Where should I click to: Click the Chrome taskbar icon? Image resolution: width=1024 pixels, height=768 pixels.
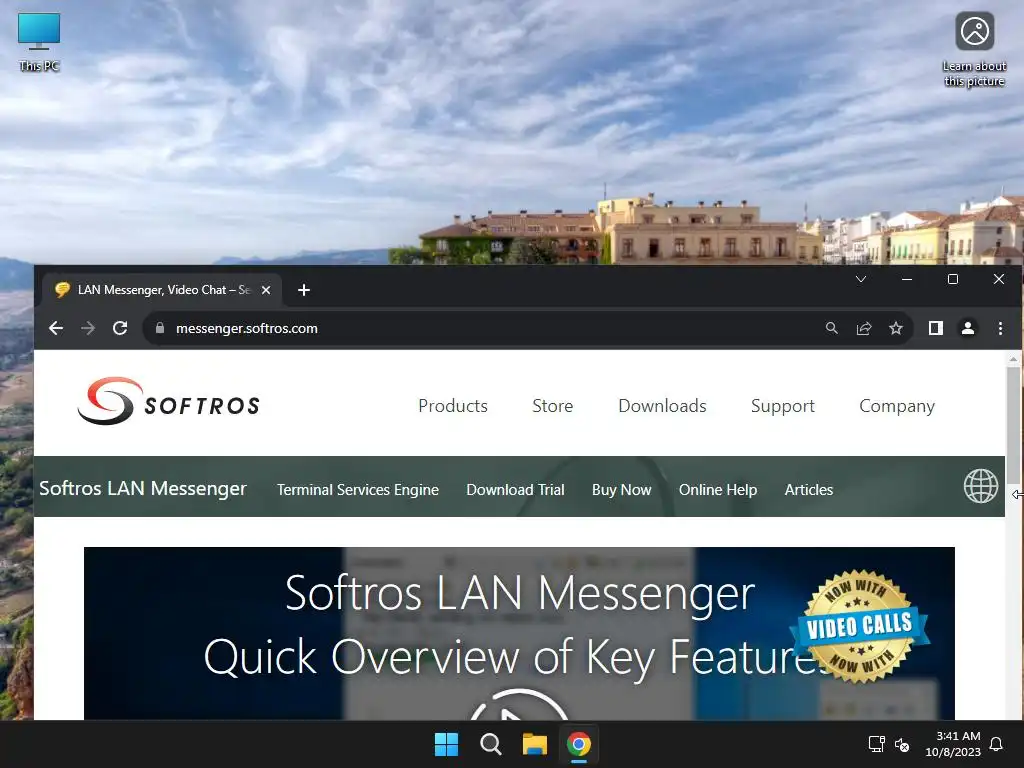click(579, 744)
